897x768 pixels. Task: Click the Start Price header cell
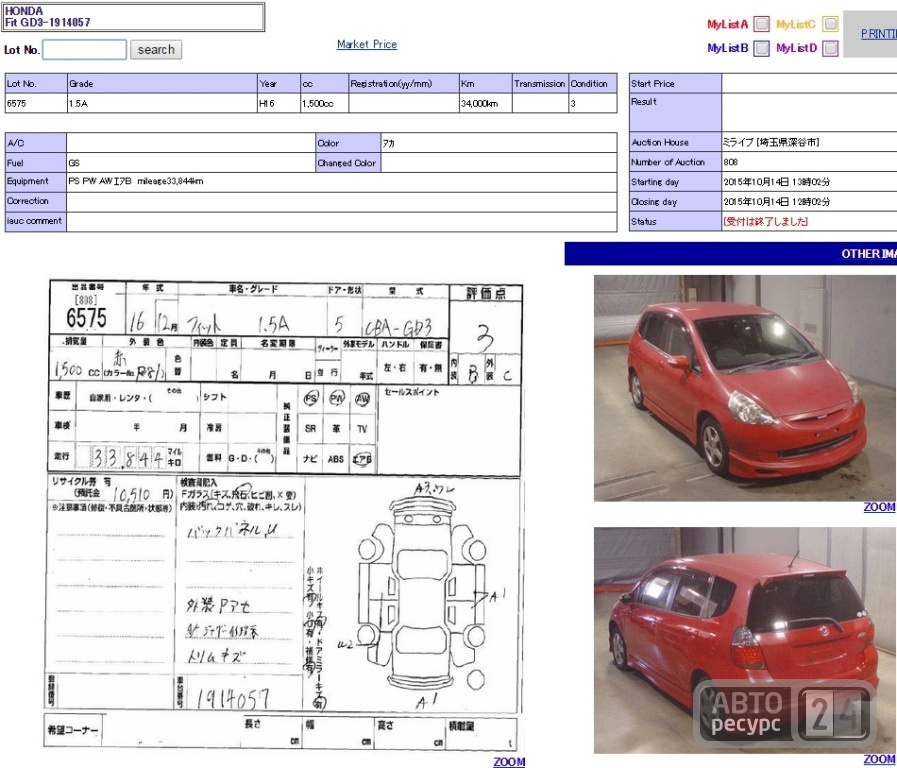[675, 83]
